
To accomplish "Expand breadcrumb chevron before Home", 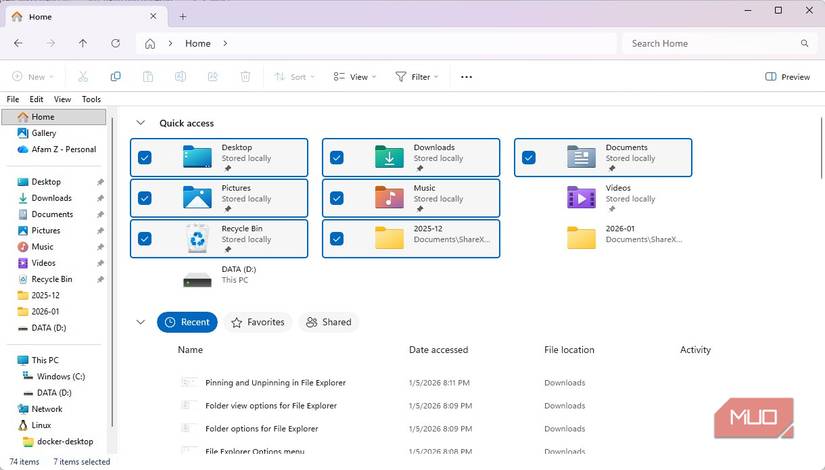I will (x=170, y=44).
